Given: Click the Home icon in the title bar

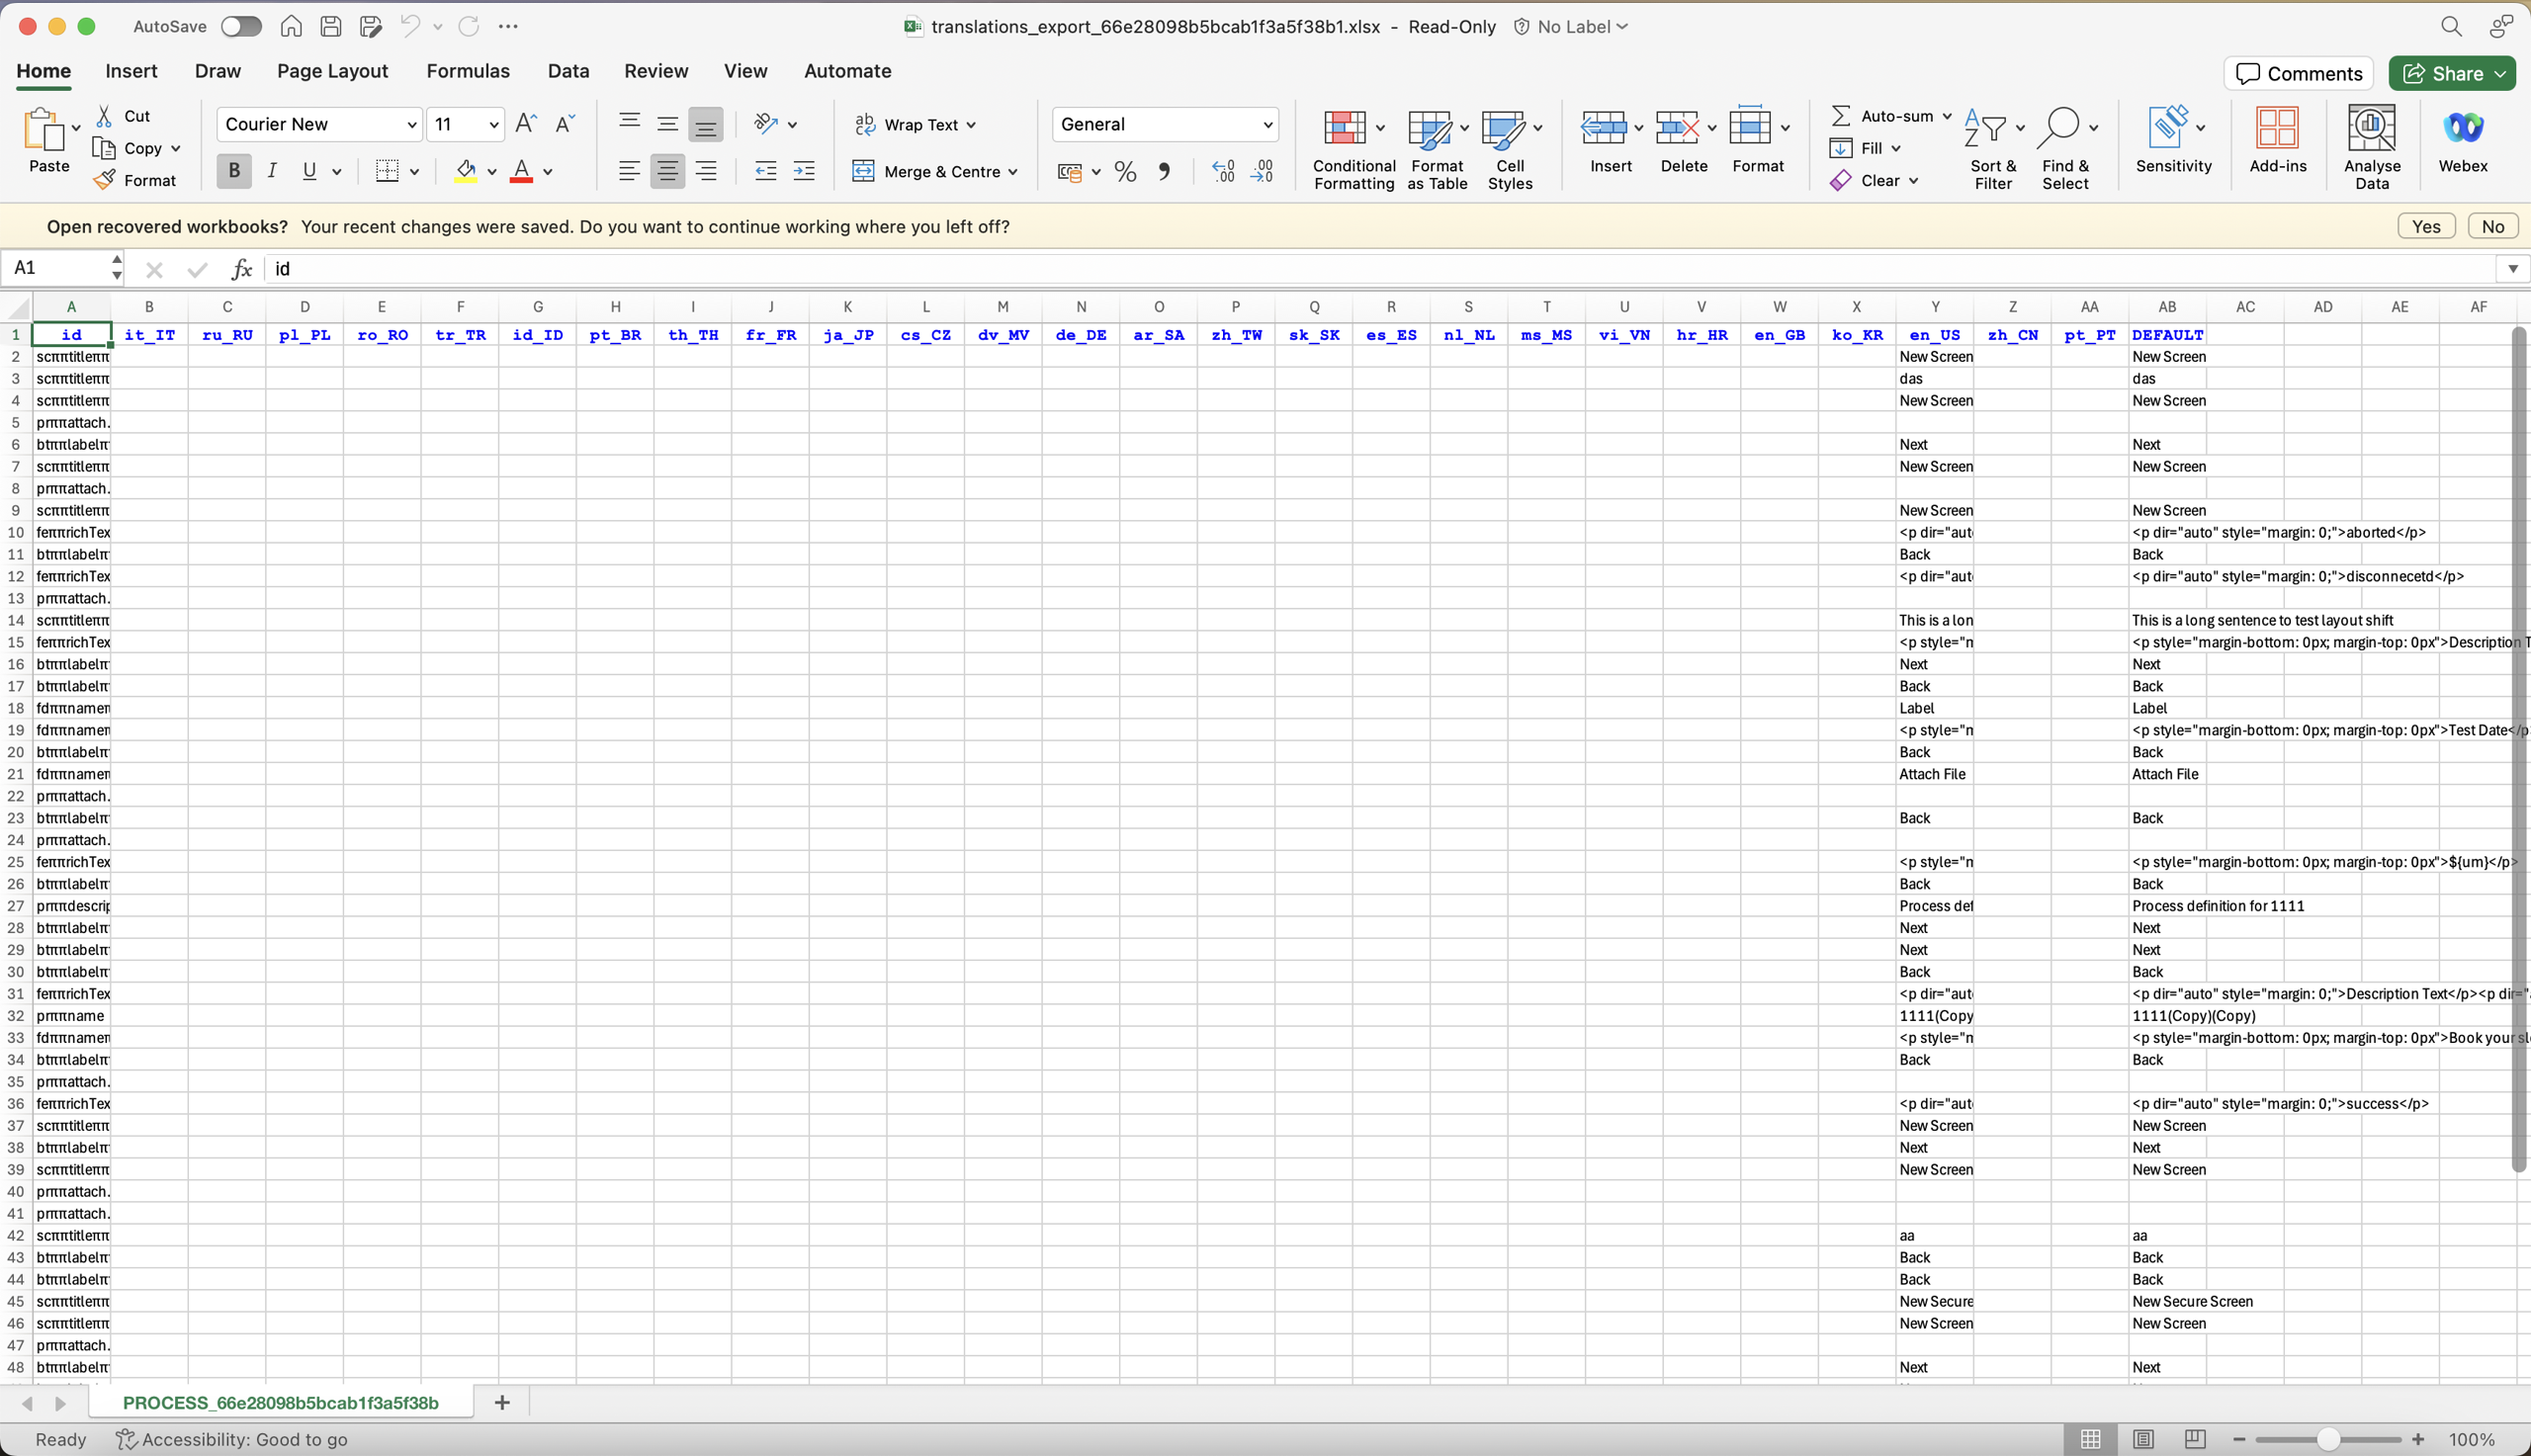Looking at the screenshot, I should (x=291, y=26).
